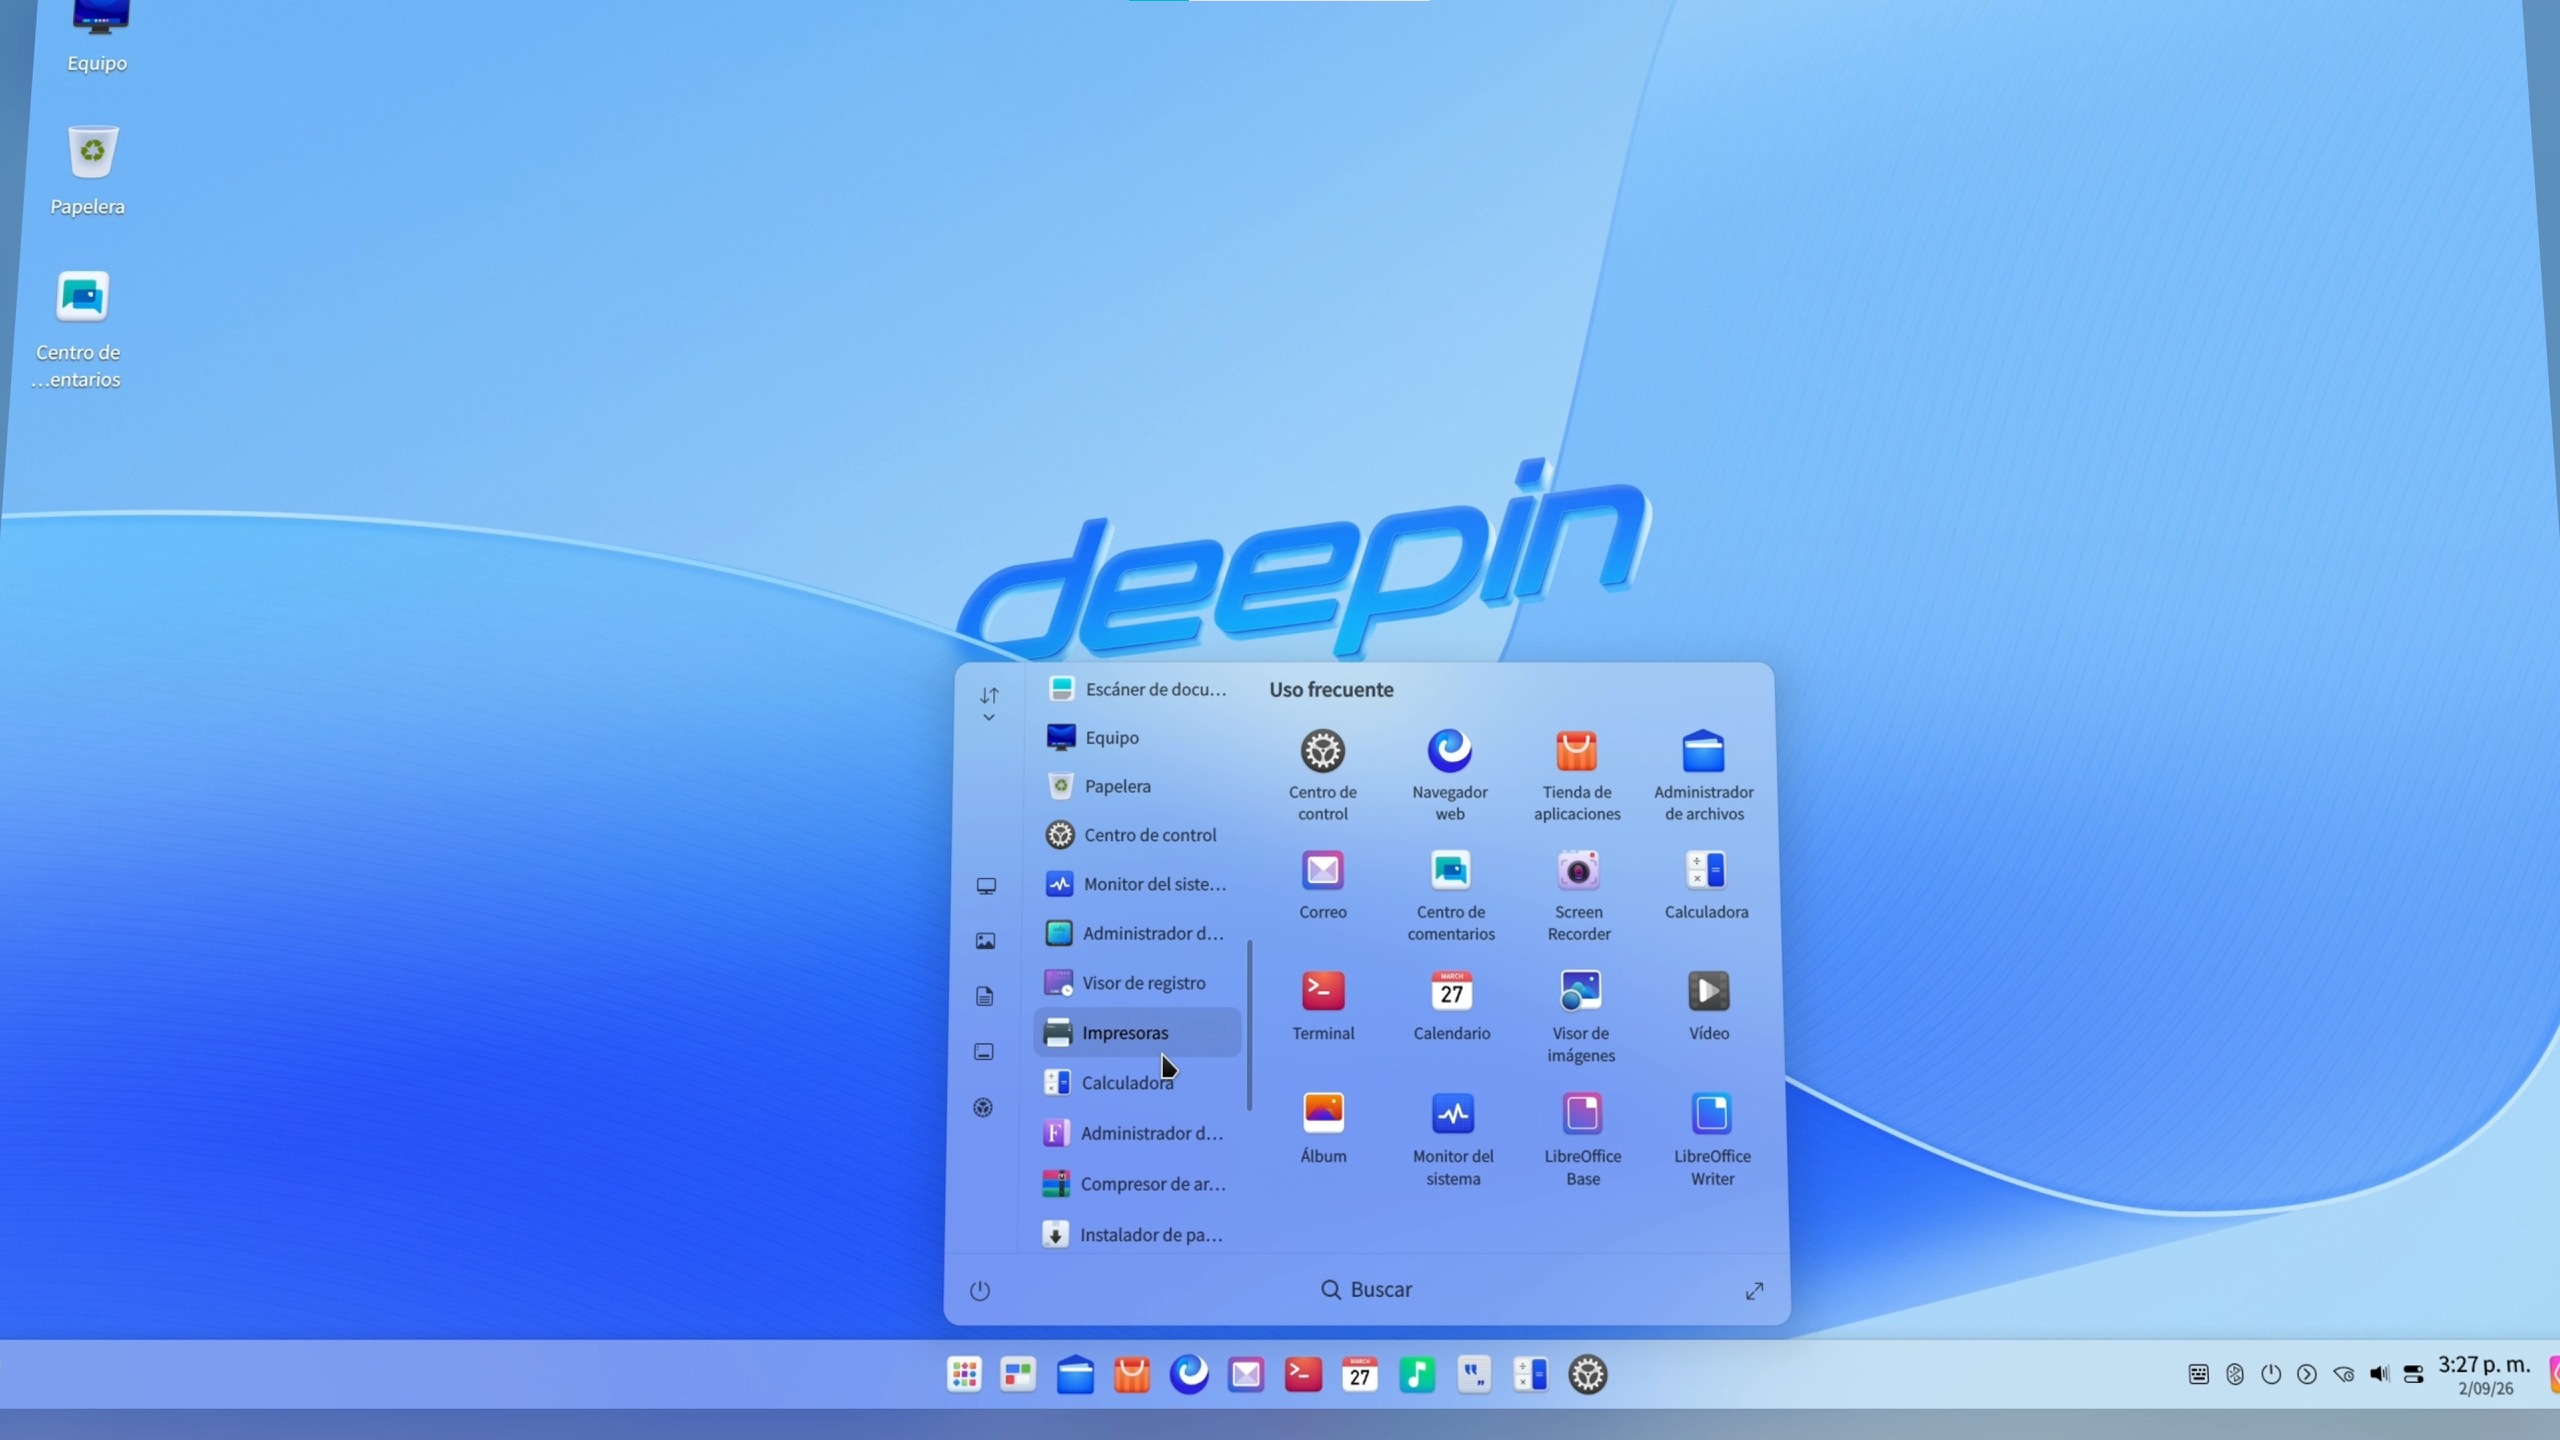Viewport: 2560px width, 1440px height.
Task: Select Impresoras in the app list
Action: [1137, 1033]
